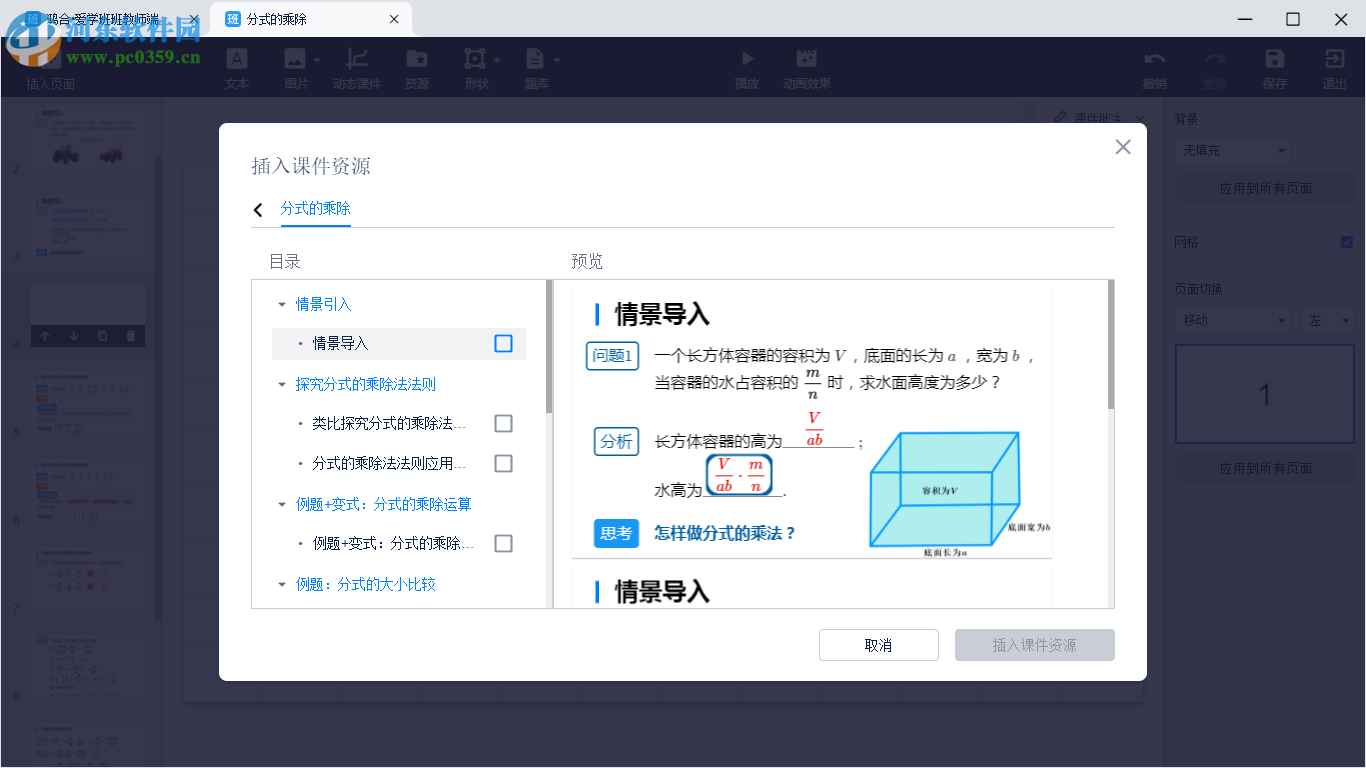This screenshot has height=768, width=1366.
Task: Click the 动态课件 (Dynamic Courseware) icon
Action: point(358,66)
